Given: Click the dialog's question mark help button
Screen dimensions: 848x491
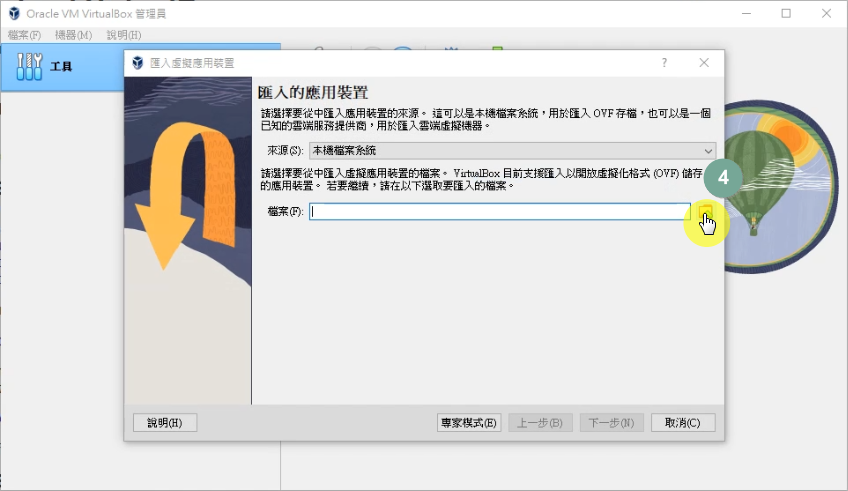Looking at the screenshot, I should 664,63.
